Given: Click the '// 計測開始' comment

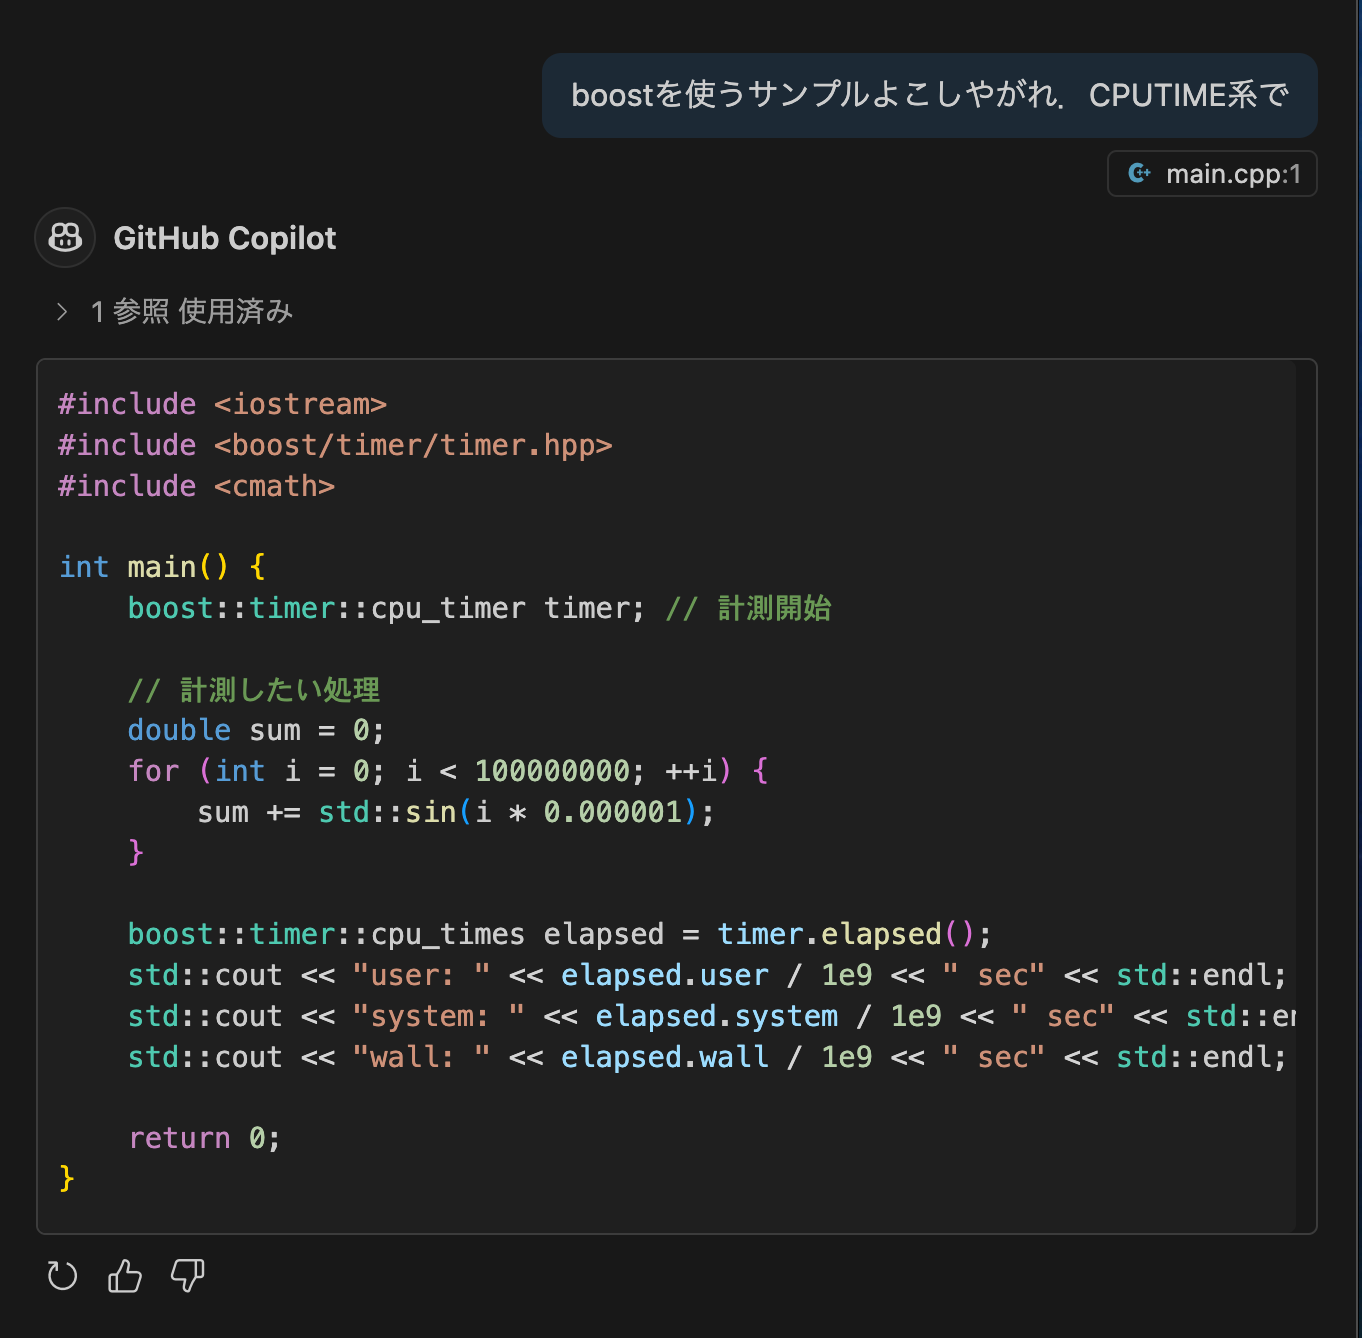Looking at the screenshot, I should tap(749, 608).
